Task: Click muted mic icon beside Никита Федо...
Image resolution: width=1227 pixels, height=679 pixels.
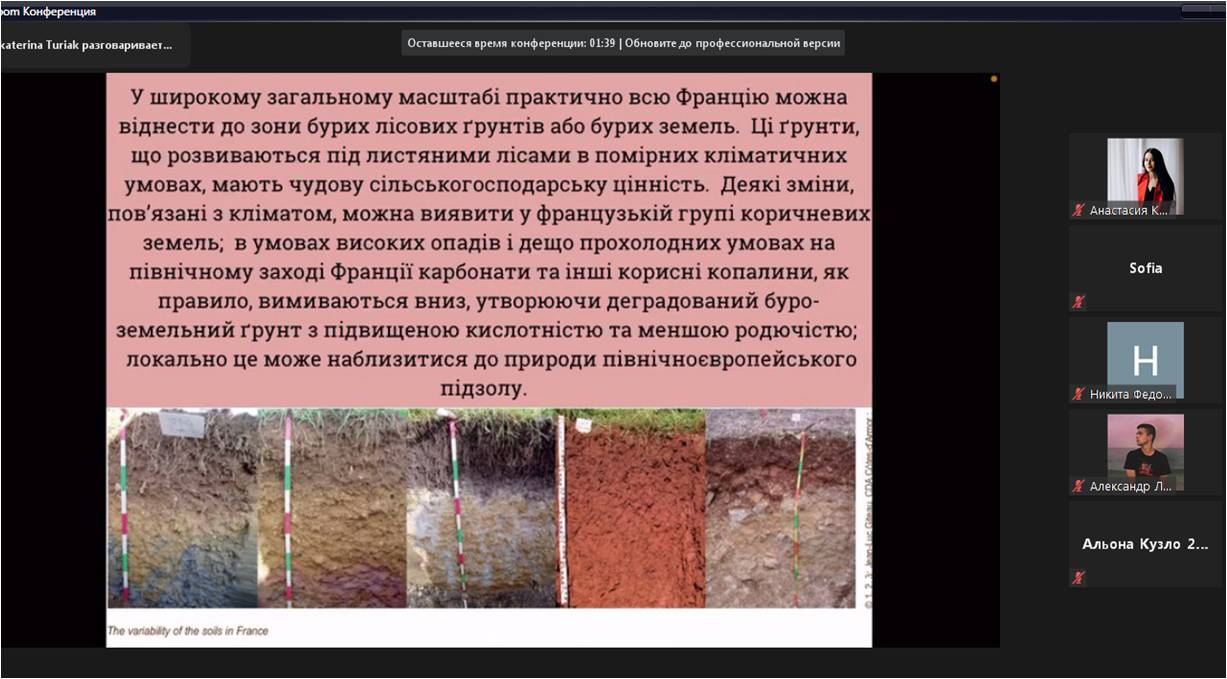Action: point(1078,394)
